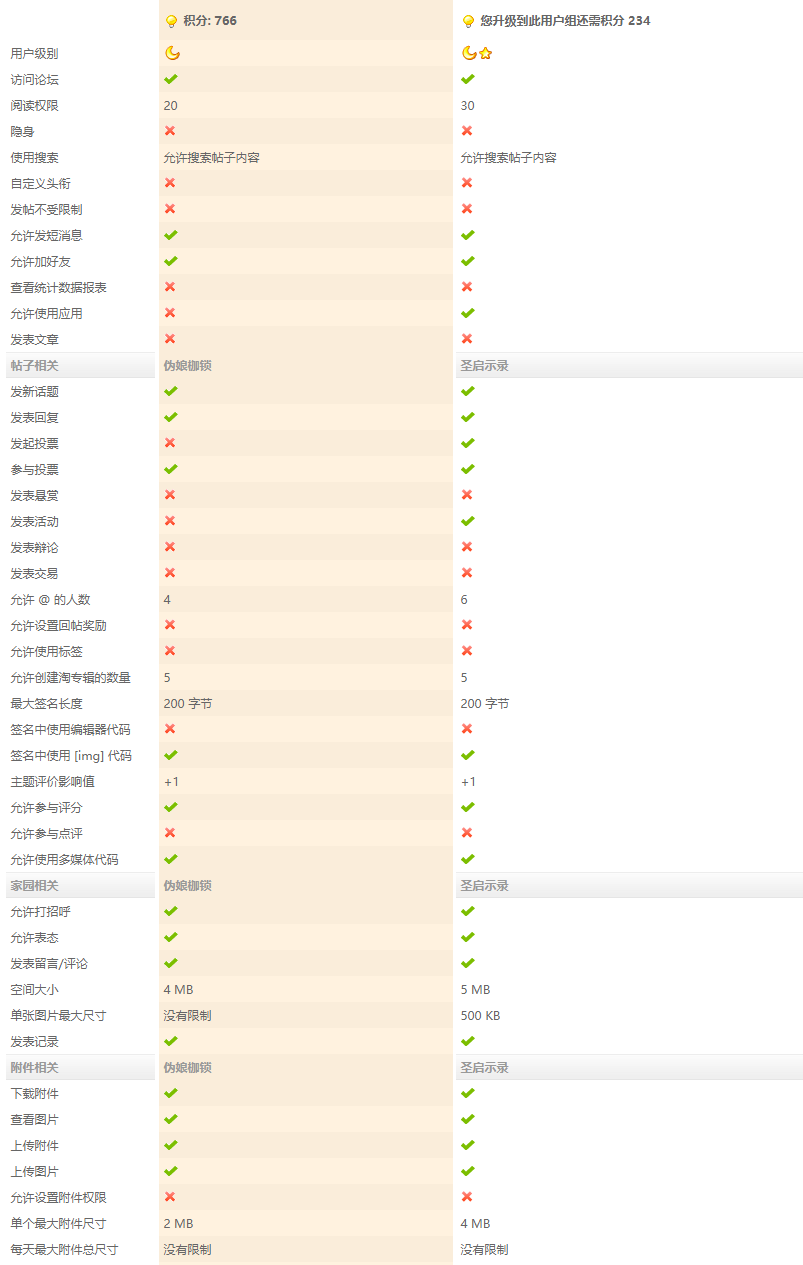Click 自定义头衔 red cross in 伪娘枷锁 column
Viewport: 803px width, 1265px height.
170,183
